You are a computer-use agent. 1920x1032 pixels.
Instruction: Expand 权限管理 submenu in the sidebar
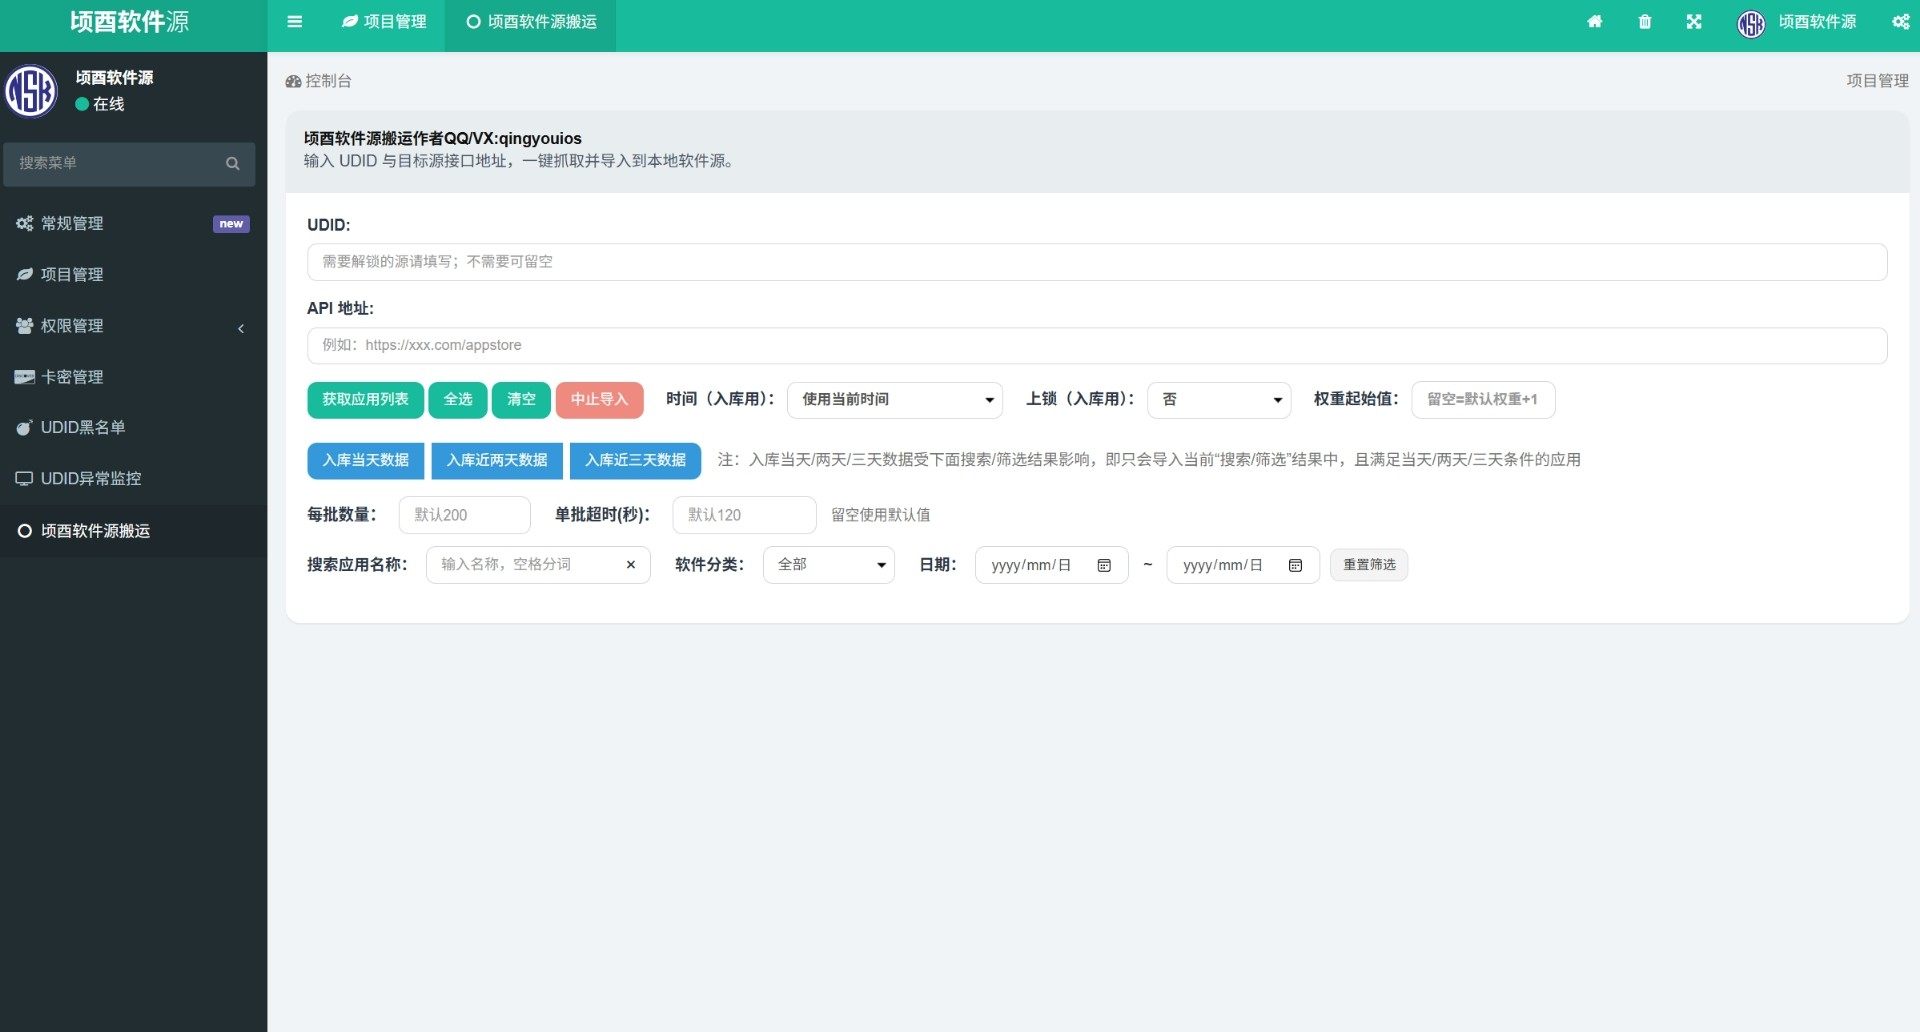133,326
